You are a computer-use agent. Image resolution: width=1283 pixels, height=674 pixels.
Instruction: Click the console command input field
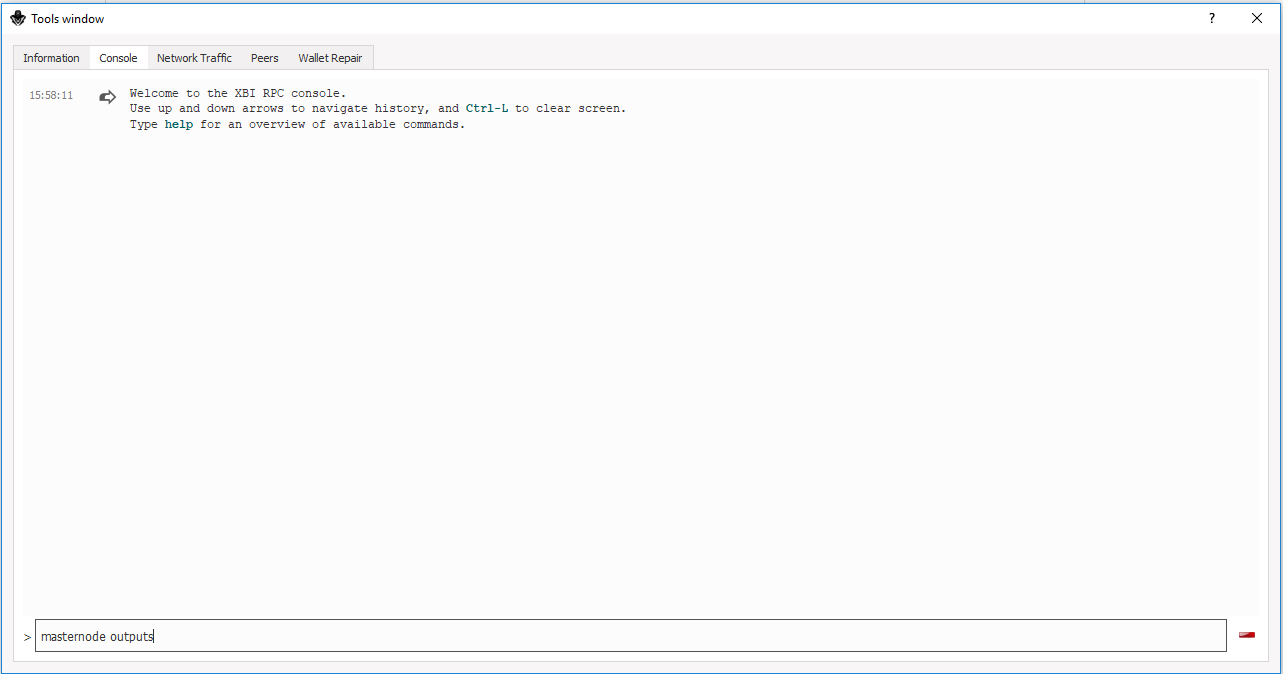click(x=630, y=636)
